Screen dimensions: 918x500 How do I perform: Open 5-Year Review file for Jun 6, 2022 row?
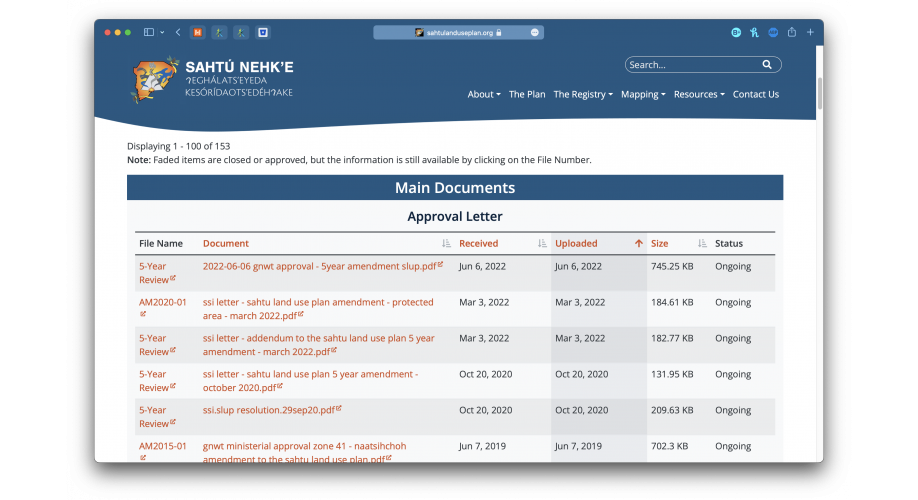[157, 273]
